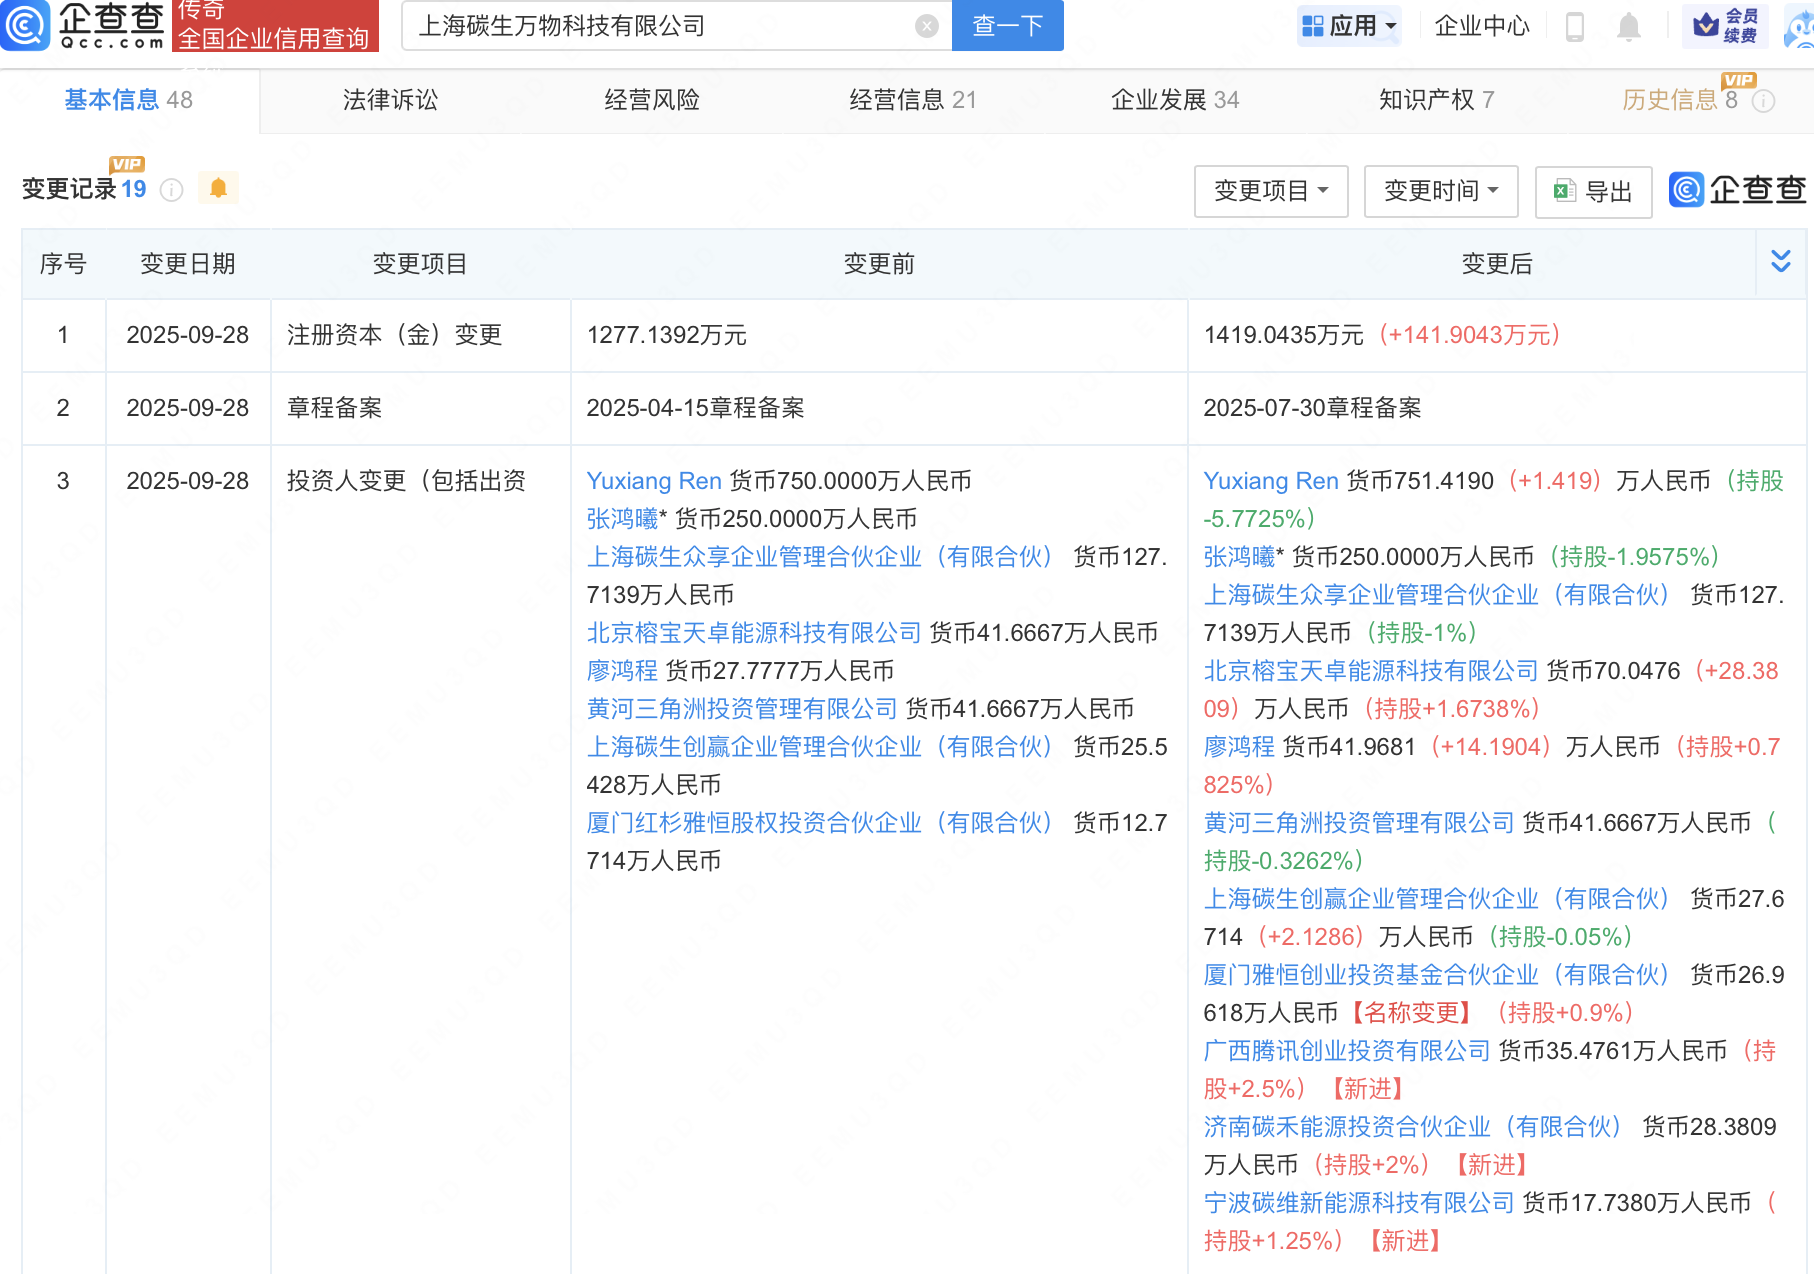Open Yuxiang Ren link in 变更前 column

tap(653, 481)
